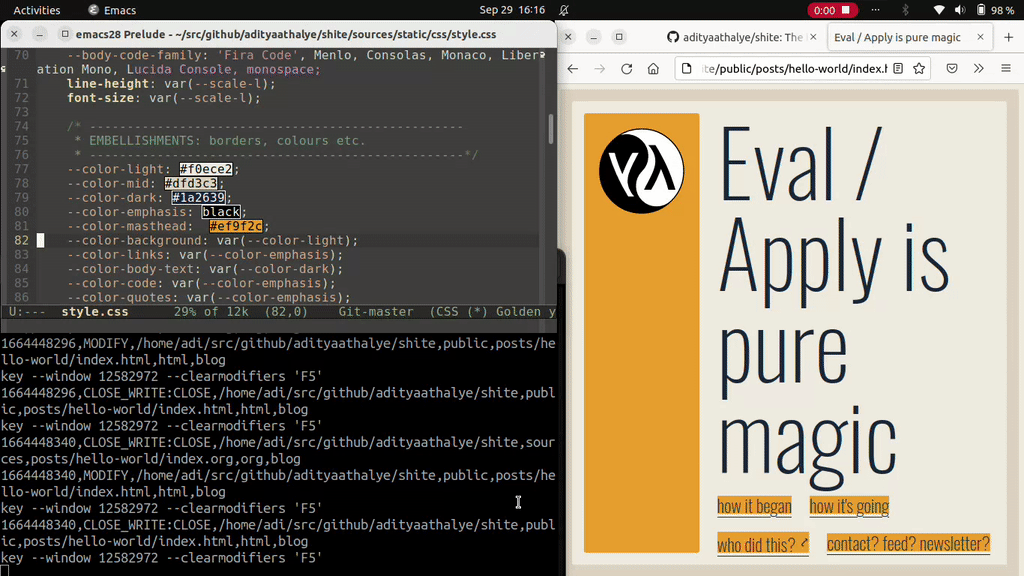The height and width of the screenshot is (576, 1024).
Task: Click the #1a2639 color value
Action: point(198,198)
